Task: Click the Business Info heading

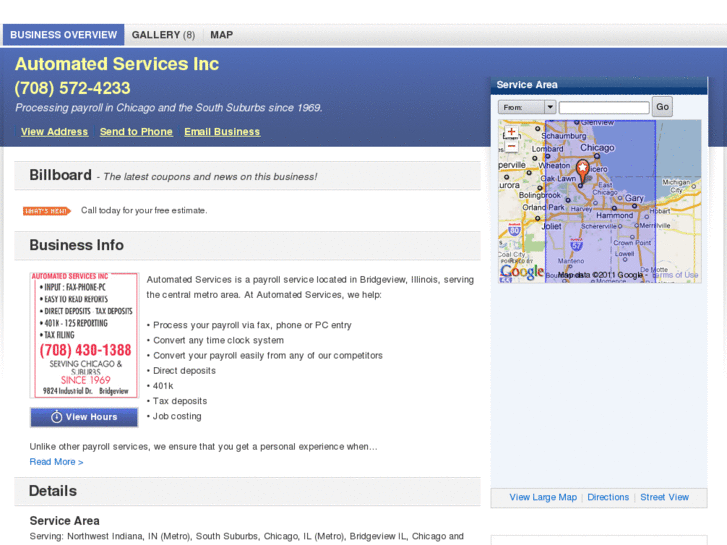Action: tap(77, 245)
